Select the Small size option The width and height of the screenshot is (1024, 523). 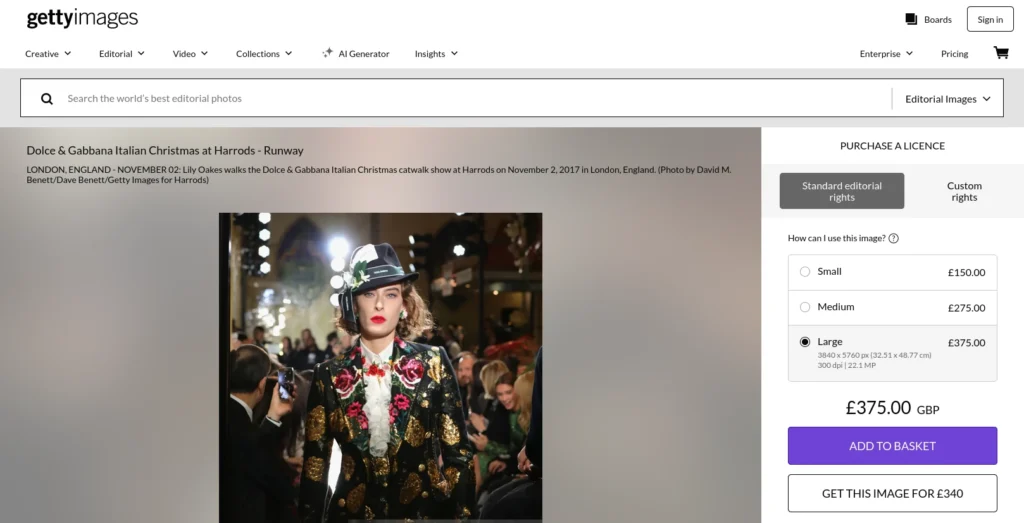(x=892, y=272)
